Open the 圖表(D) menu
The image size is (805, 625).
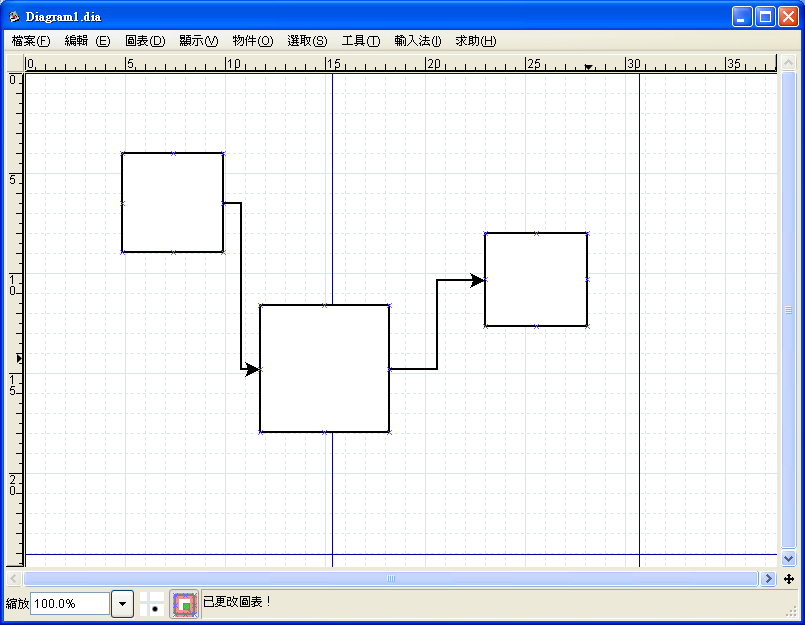145,41
